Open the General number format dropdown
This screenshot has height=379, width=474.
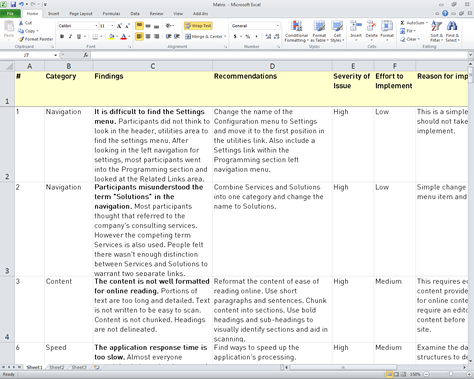pos(277,26)
